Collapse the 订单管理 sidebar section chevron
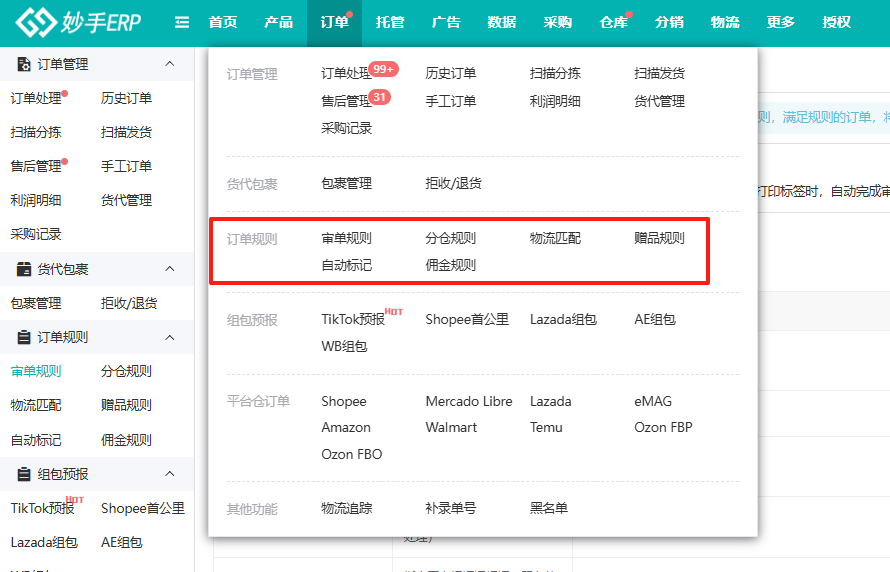 coord(170,64)
